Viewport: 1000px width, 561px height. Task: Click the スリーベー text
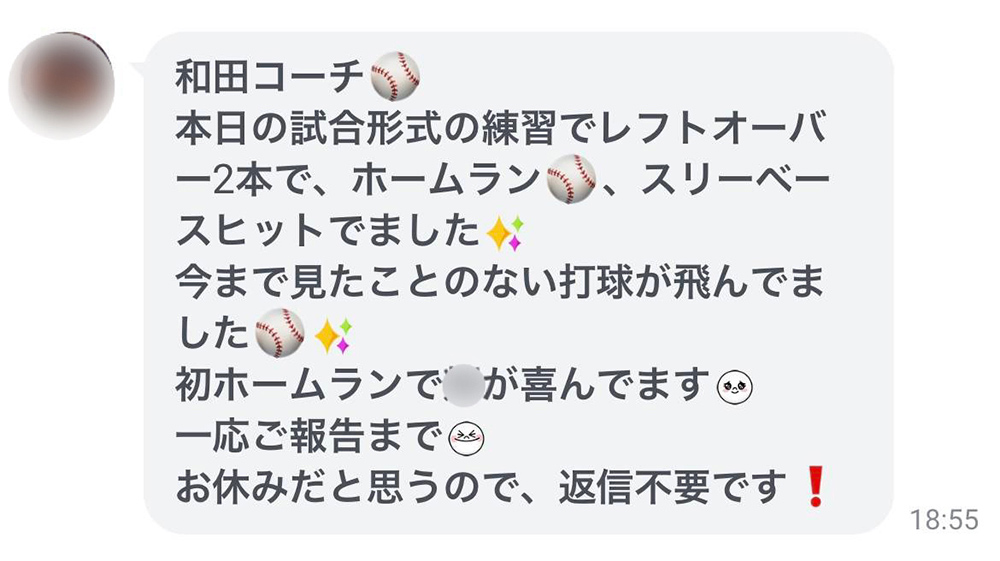click(x=735, y=180)
